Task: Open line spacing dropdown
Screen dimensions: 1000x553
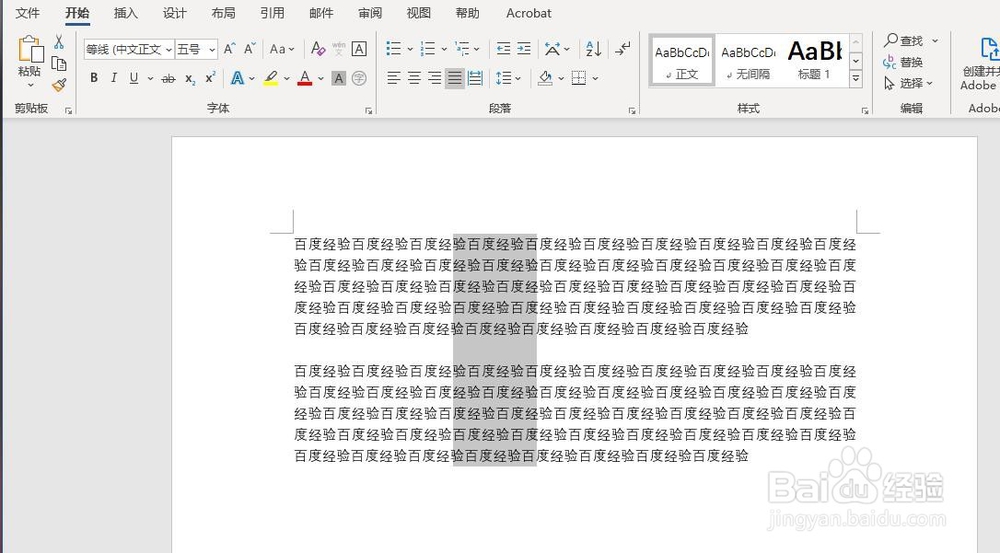Action: [508, 78]
